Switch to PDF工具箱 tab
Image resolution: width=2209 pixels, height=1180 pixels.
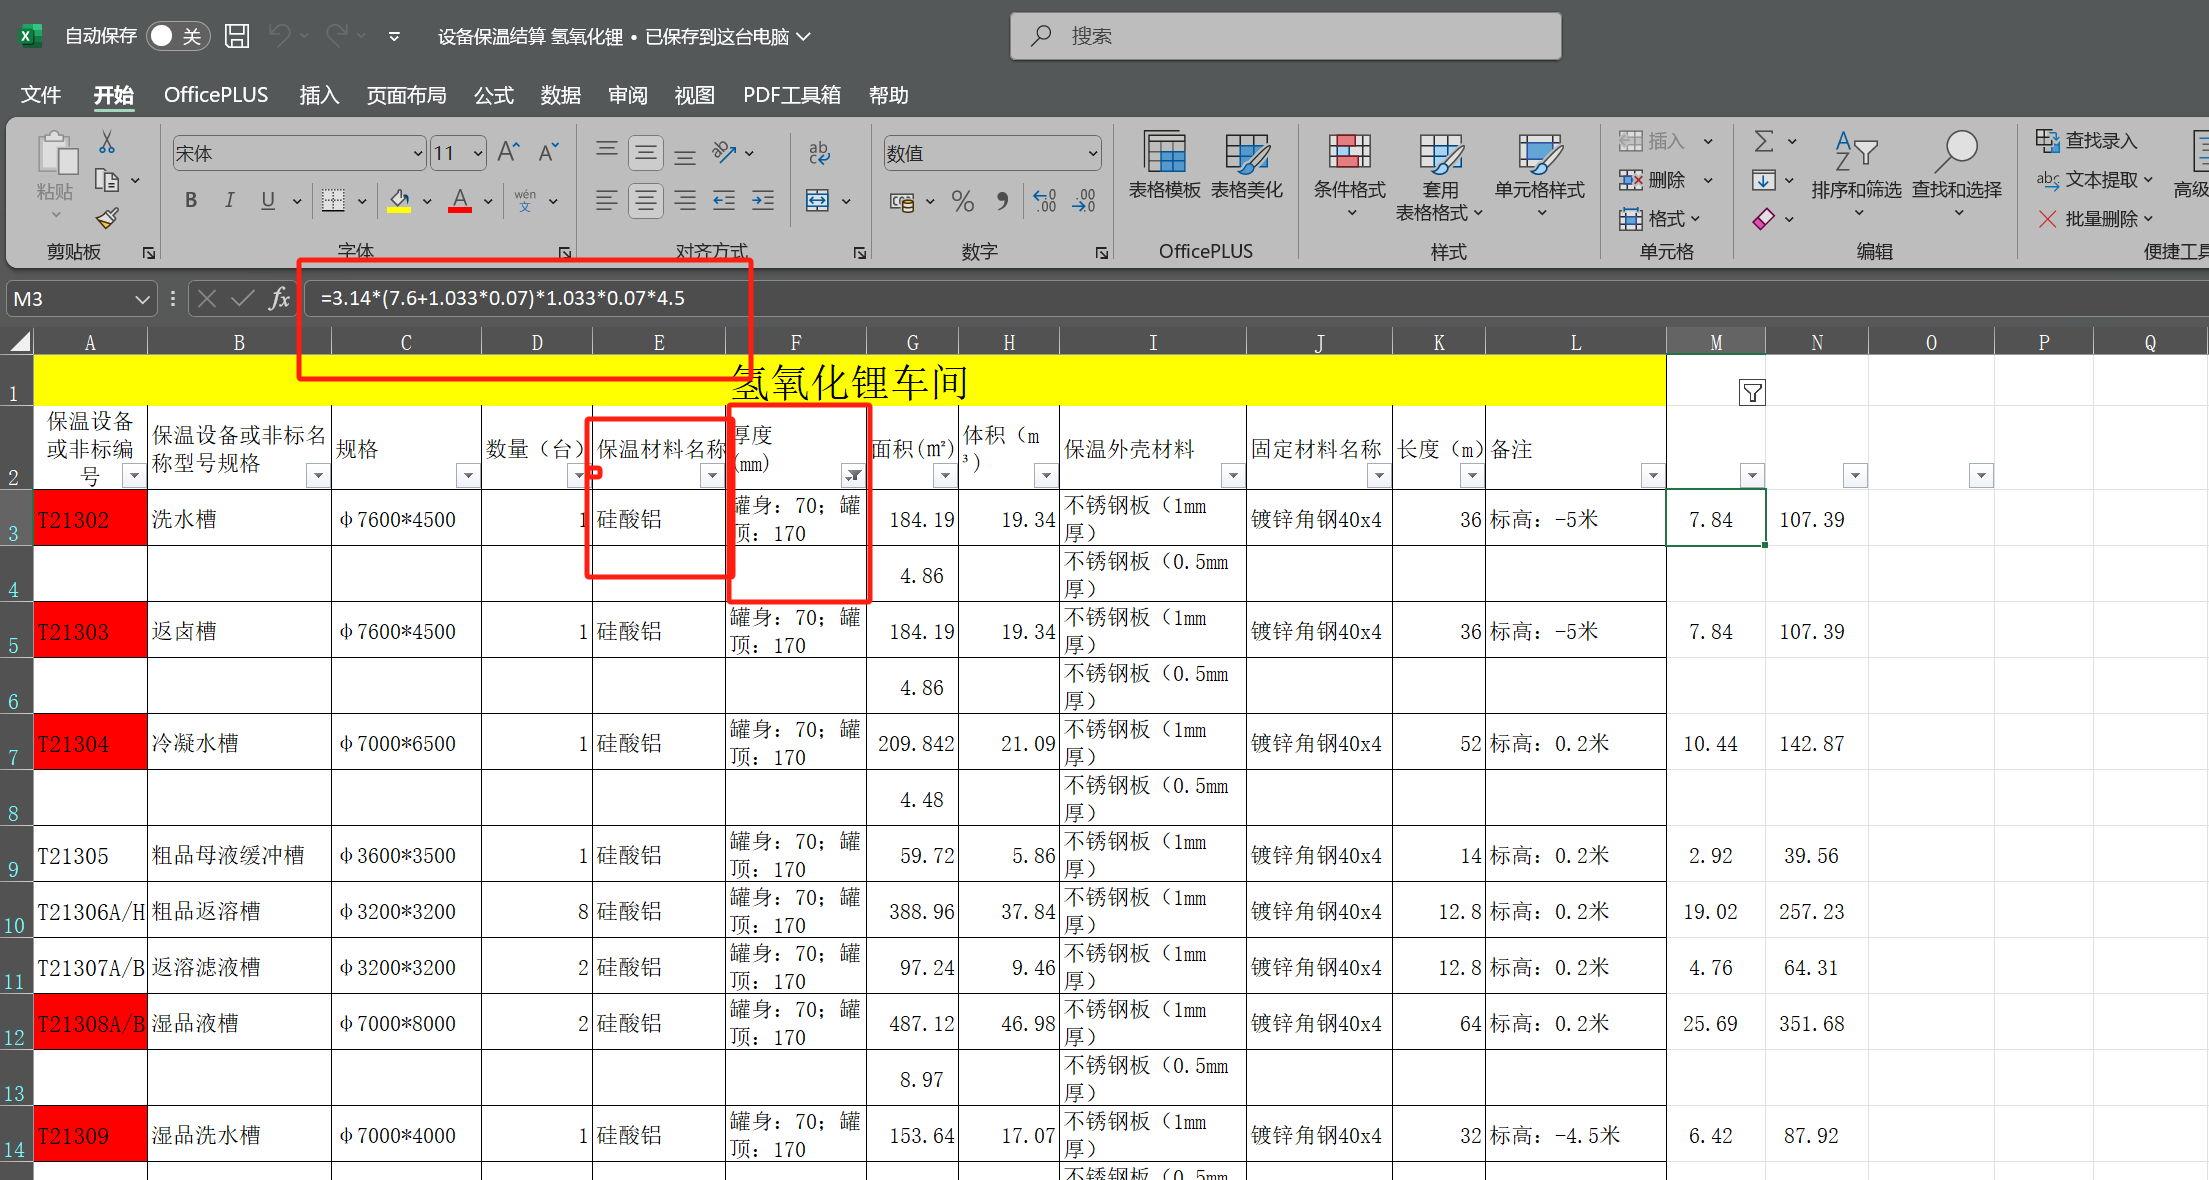792,95
